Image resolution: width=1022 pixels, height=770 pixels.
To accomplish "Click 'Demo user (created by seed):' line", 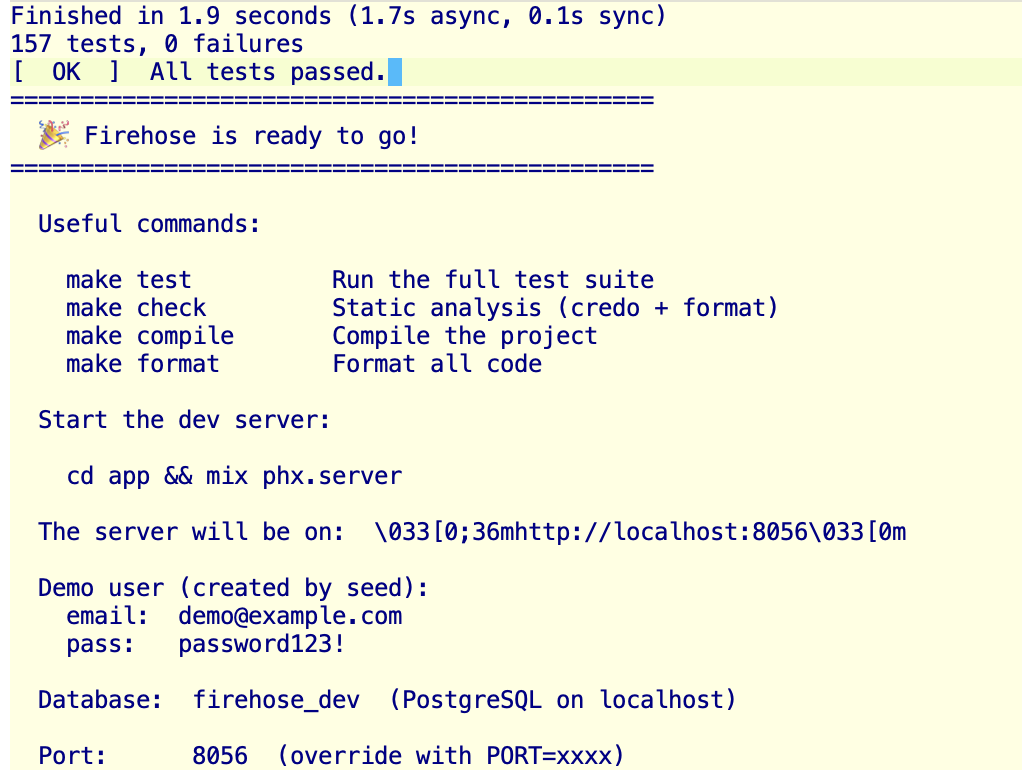I will (233, 588).
